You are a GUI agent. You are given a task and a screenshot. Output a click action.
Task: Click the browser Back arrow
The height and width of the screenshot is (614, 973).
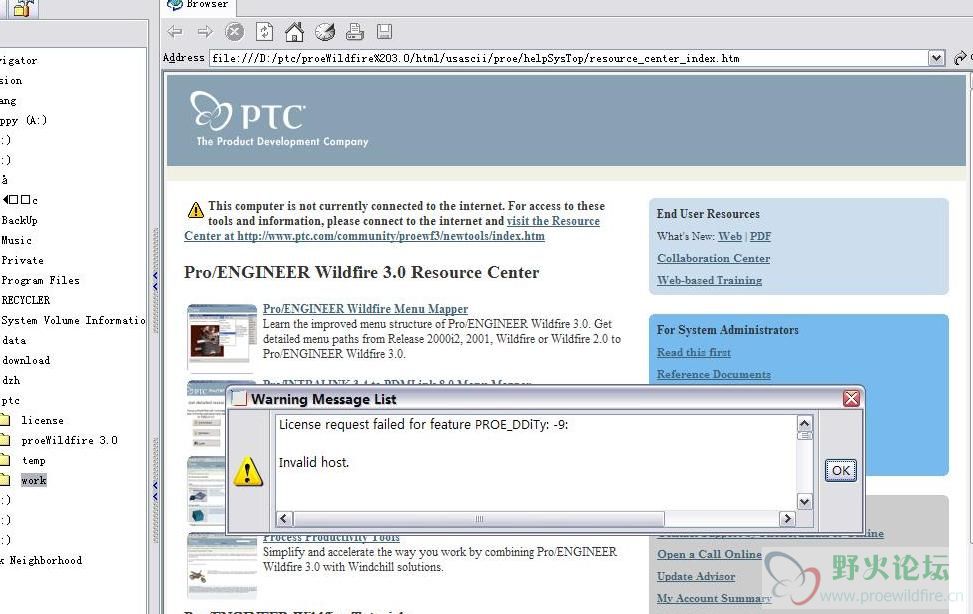click(x=175, y=32)
